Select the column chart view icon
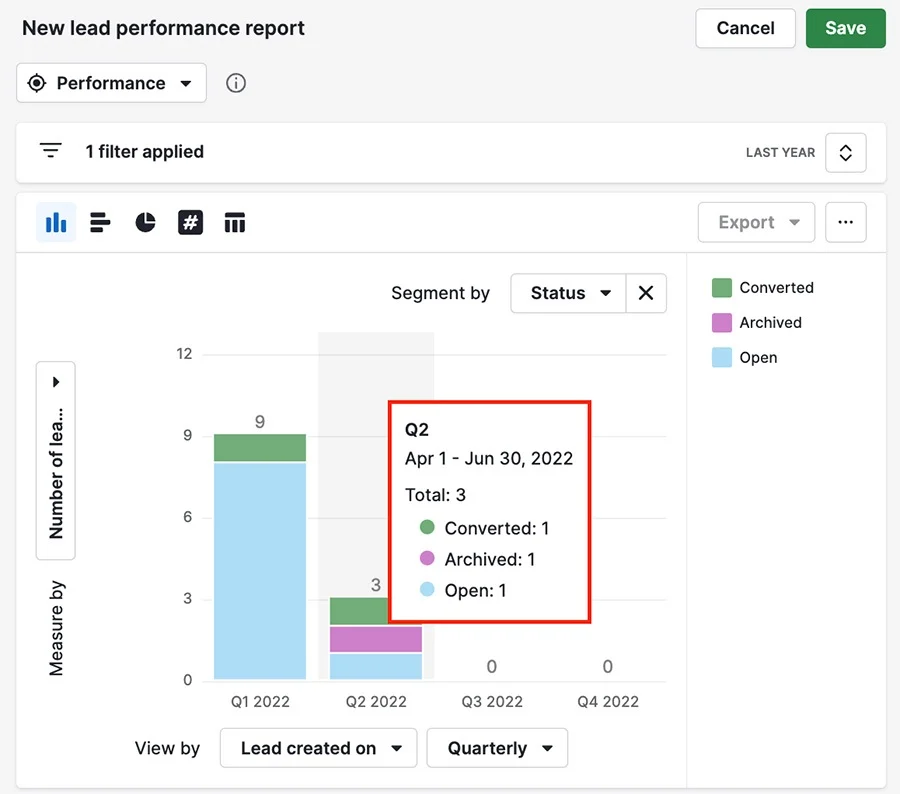The image size is (900, 794). coord(56,222)
